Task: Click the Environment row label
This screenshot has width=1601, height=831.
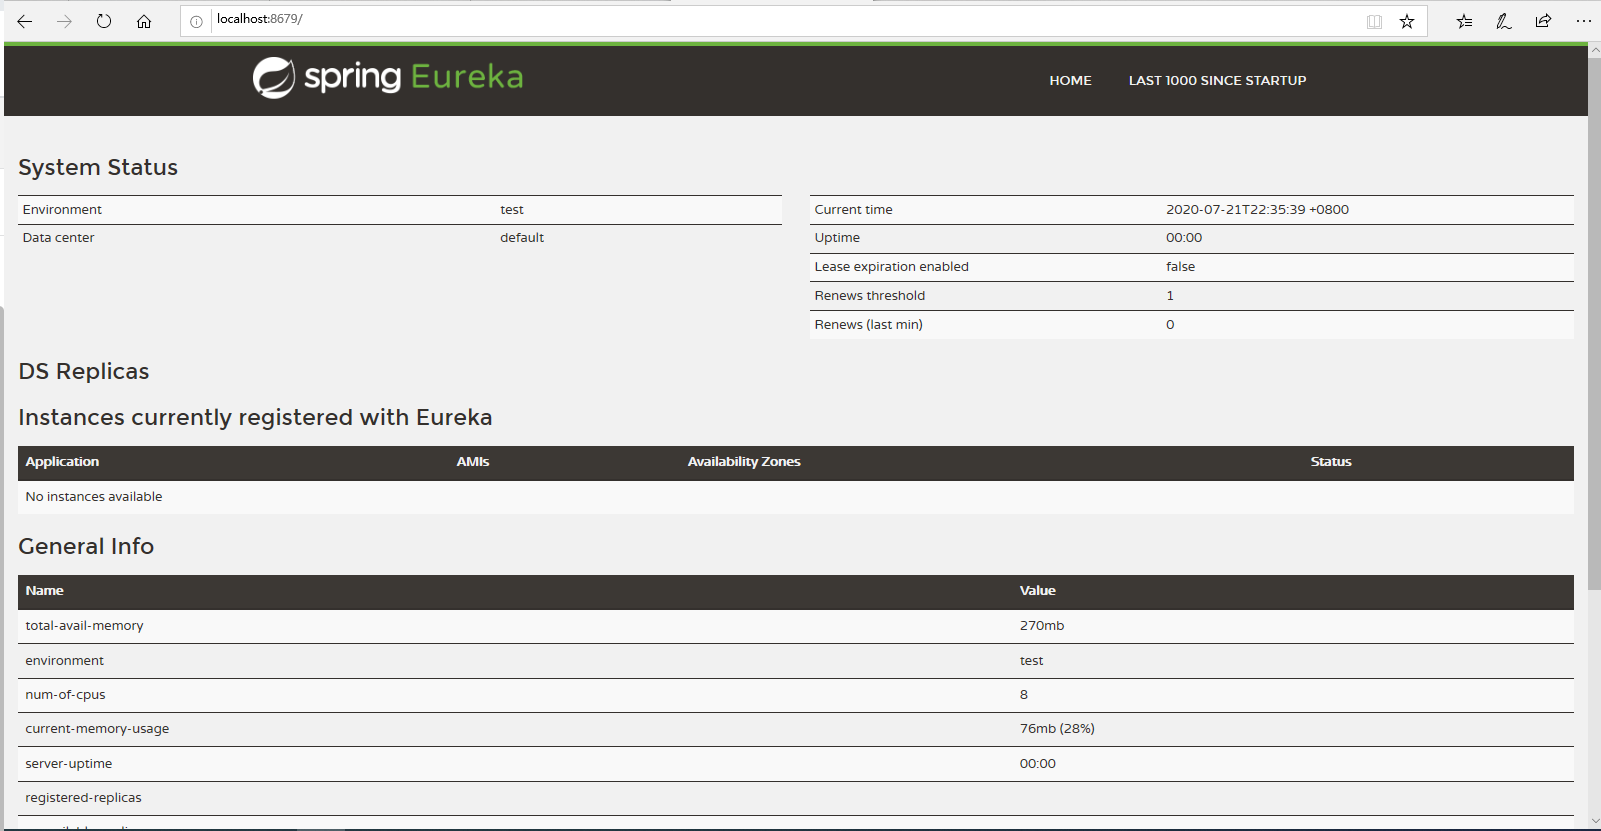Action: coord(62,210)
